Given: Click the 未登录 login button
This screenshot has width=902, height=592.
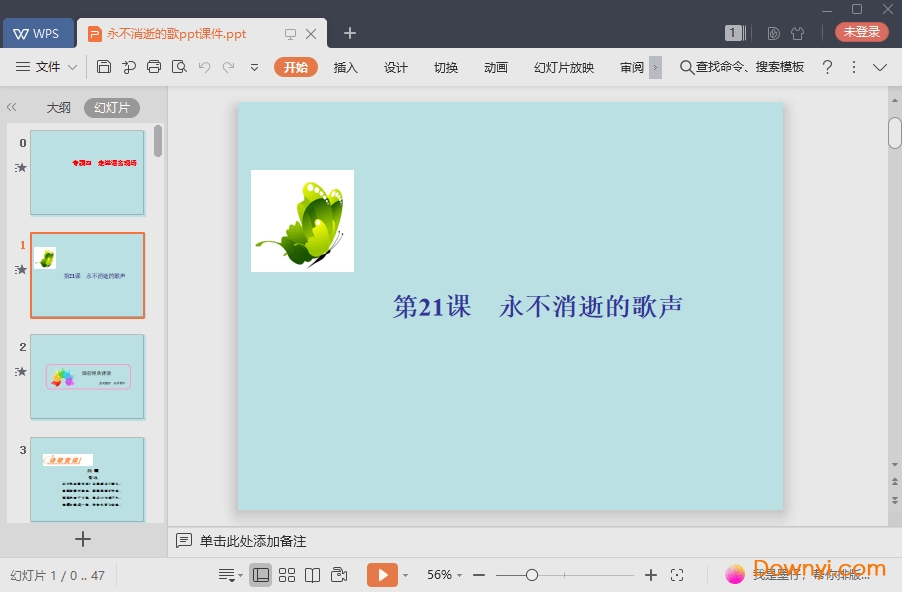Looking at the screenshot, I should click(x=861, y=32).
